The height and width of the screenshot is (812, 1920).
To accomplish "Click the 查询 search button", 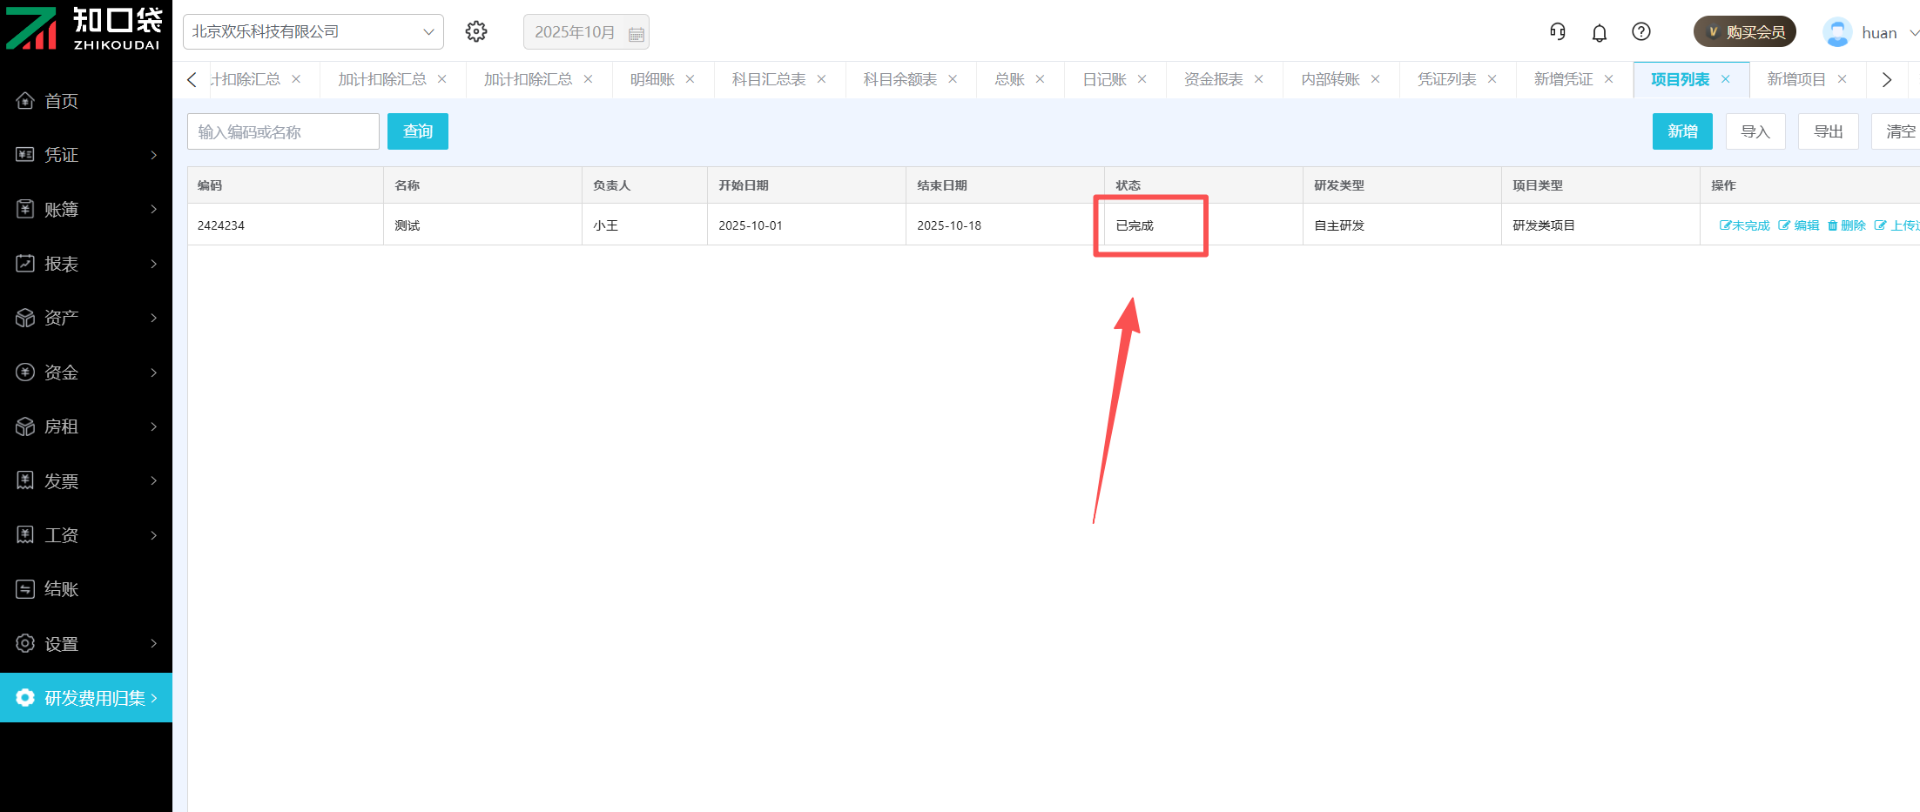I will coord(417,132).
